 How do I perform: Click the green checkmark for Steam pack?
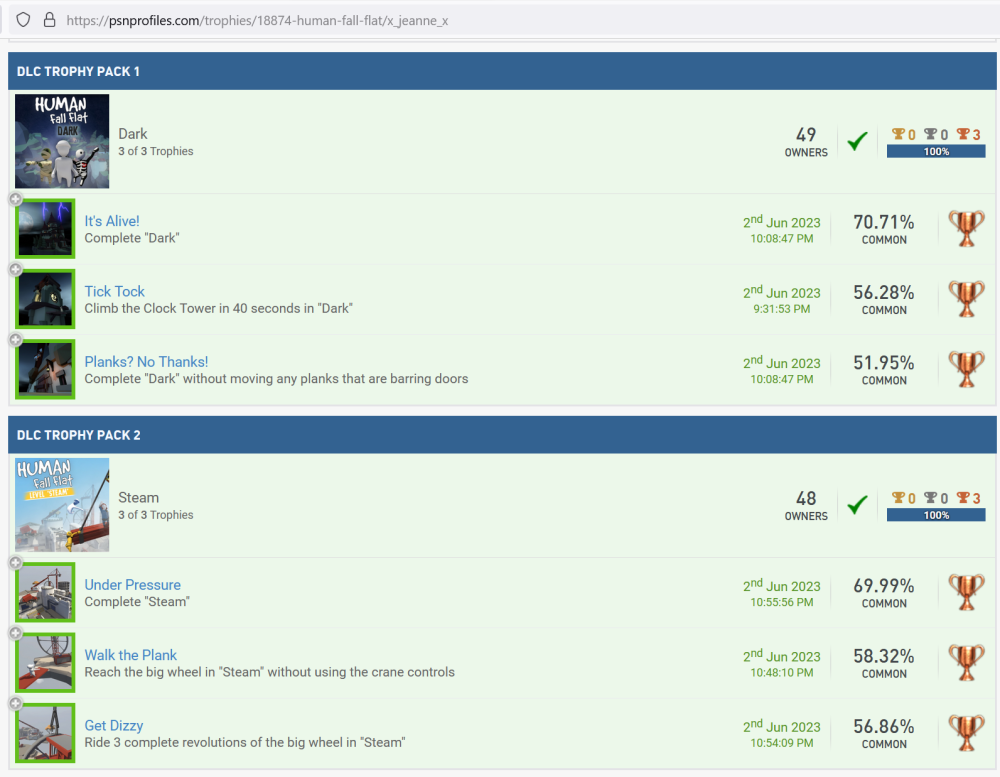click(x=856, y=506)
